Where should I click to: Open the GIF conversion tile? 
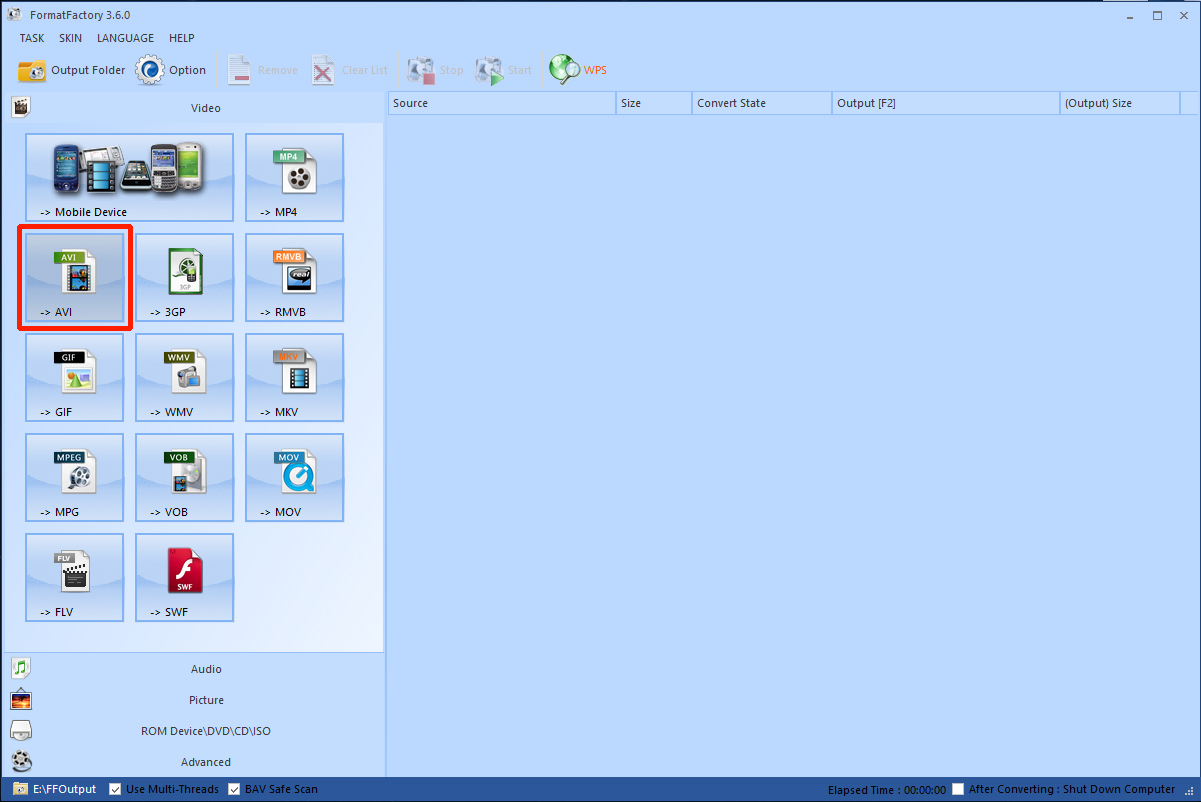click(x=75, y=377)
